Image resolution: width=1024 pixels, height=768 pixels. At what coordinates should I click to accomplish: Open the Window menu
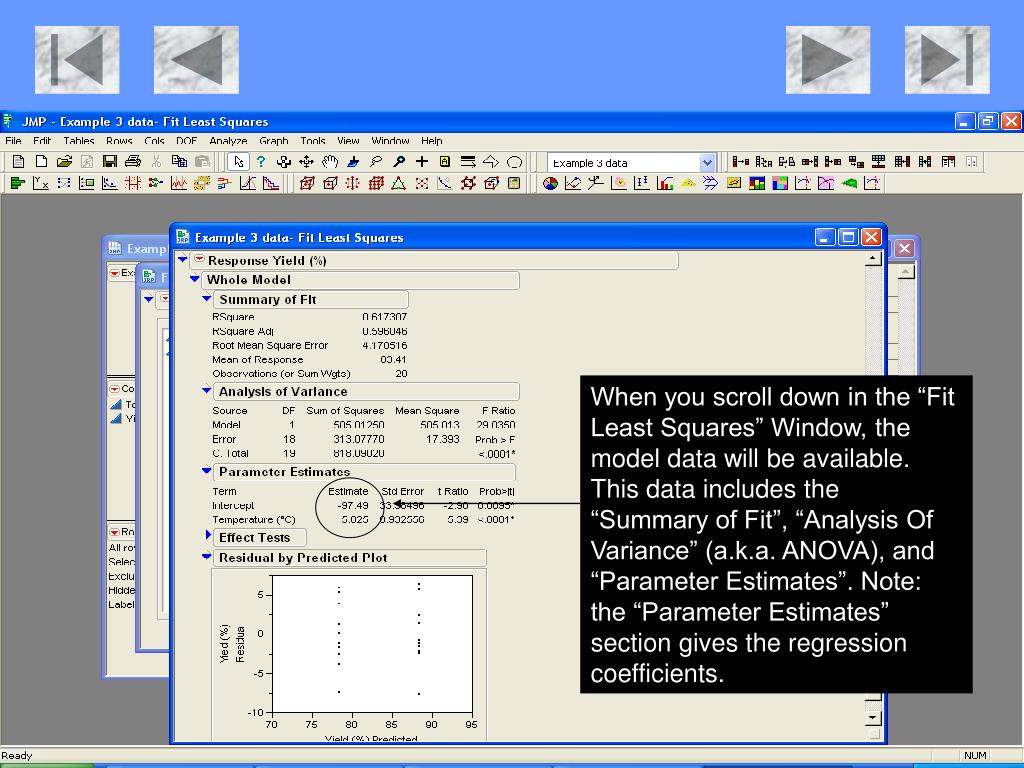coord(390,140)
